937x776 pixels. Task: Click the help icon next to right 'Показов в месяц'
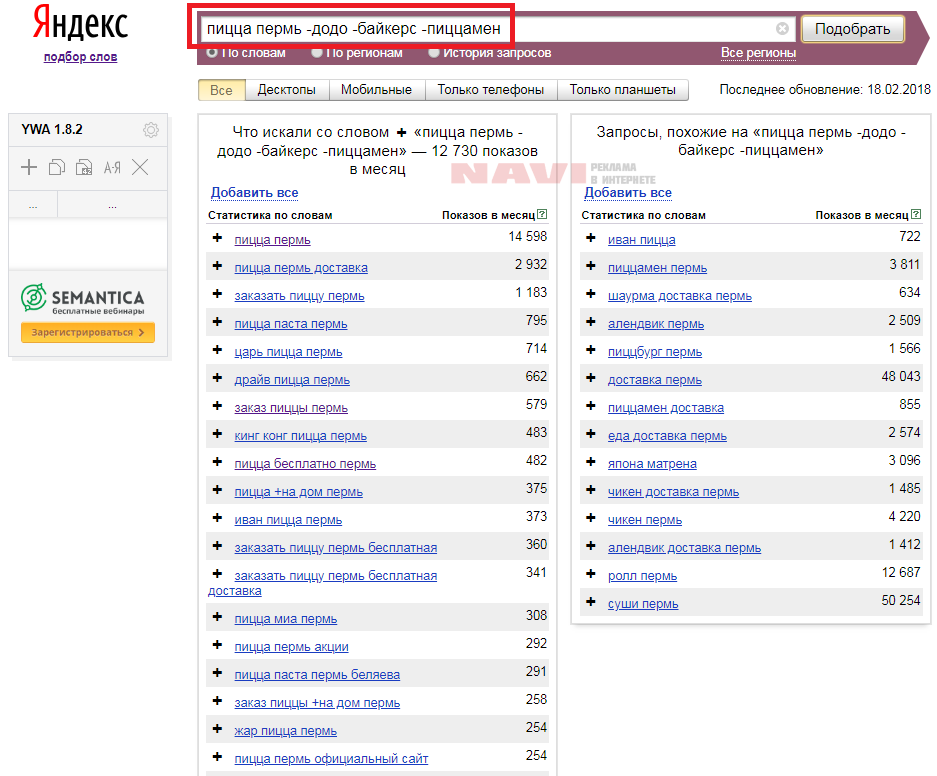[916, 214]
